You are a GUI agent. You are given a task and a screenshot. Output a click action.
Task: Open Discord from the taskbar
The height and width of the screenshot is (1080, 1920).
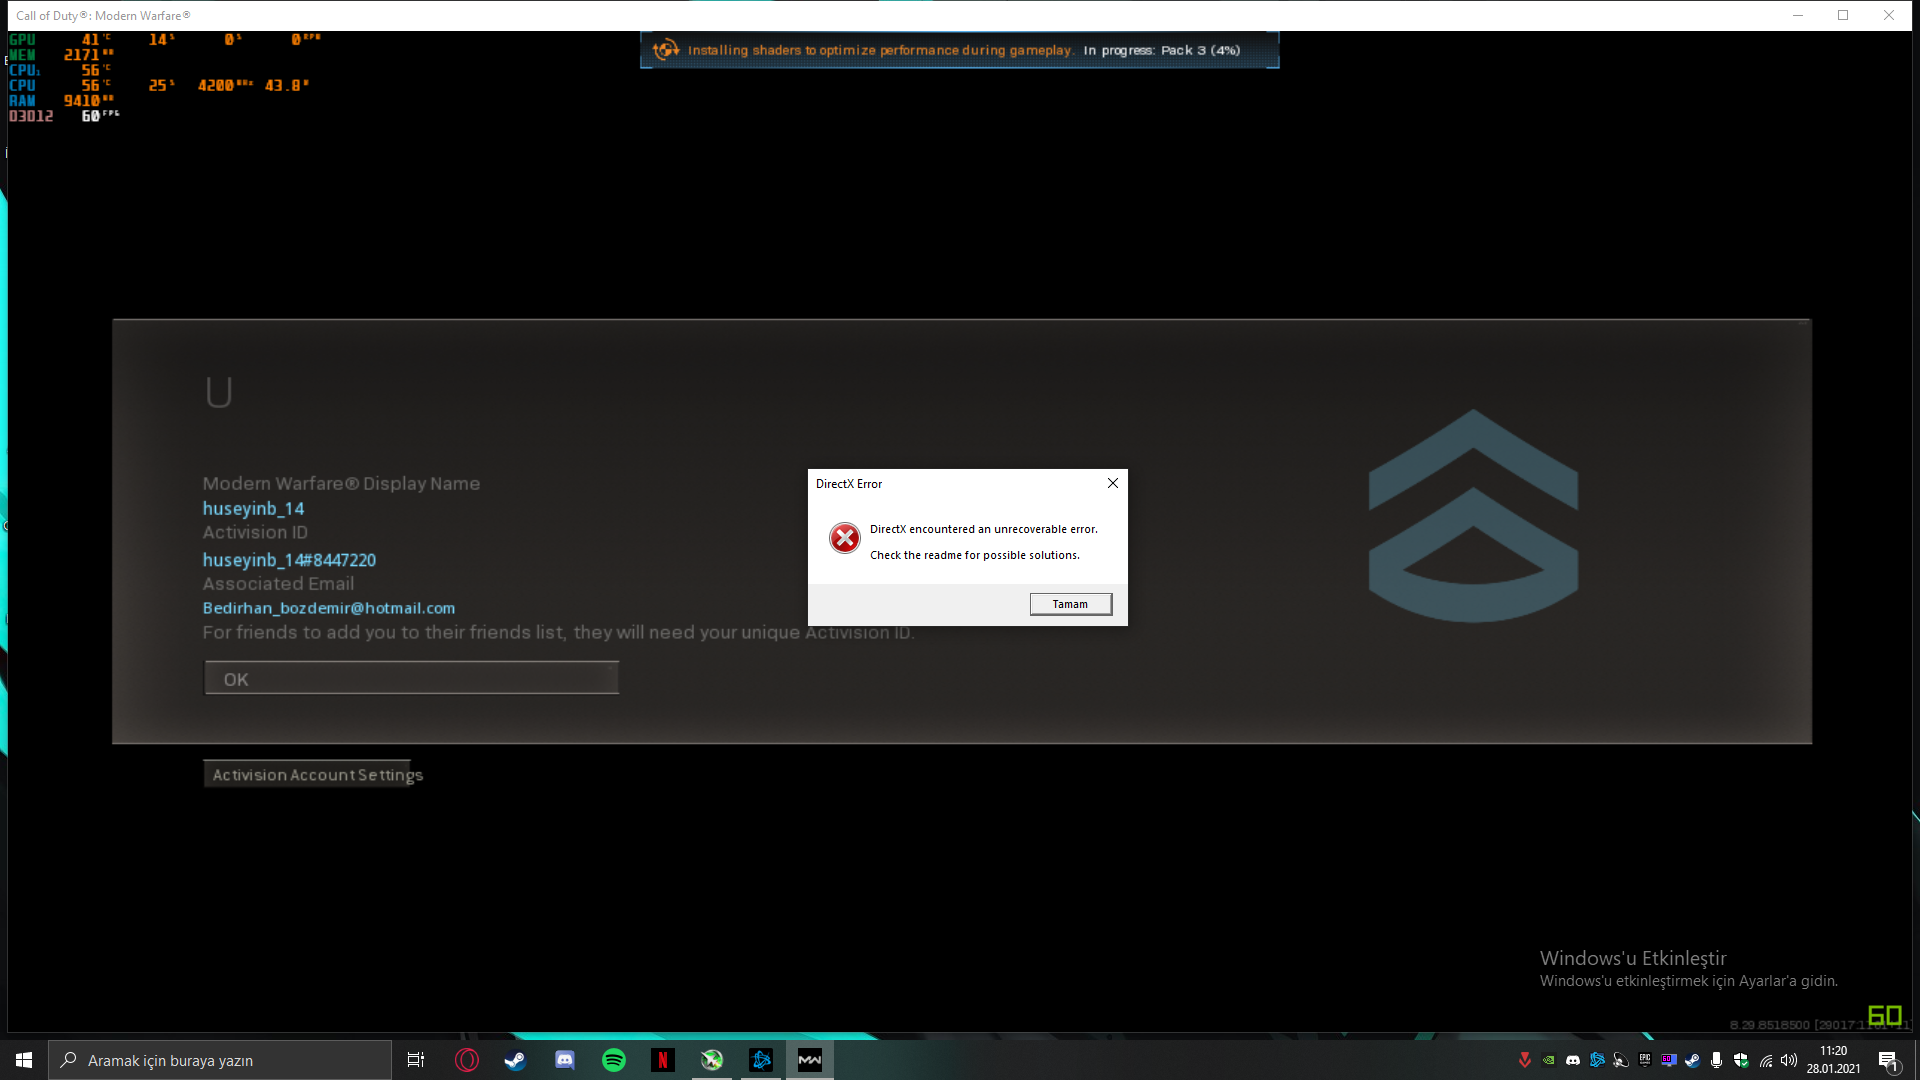coord(565,1060)
